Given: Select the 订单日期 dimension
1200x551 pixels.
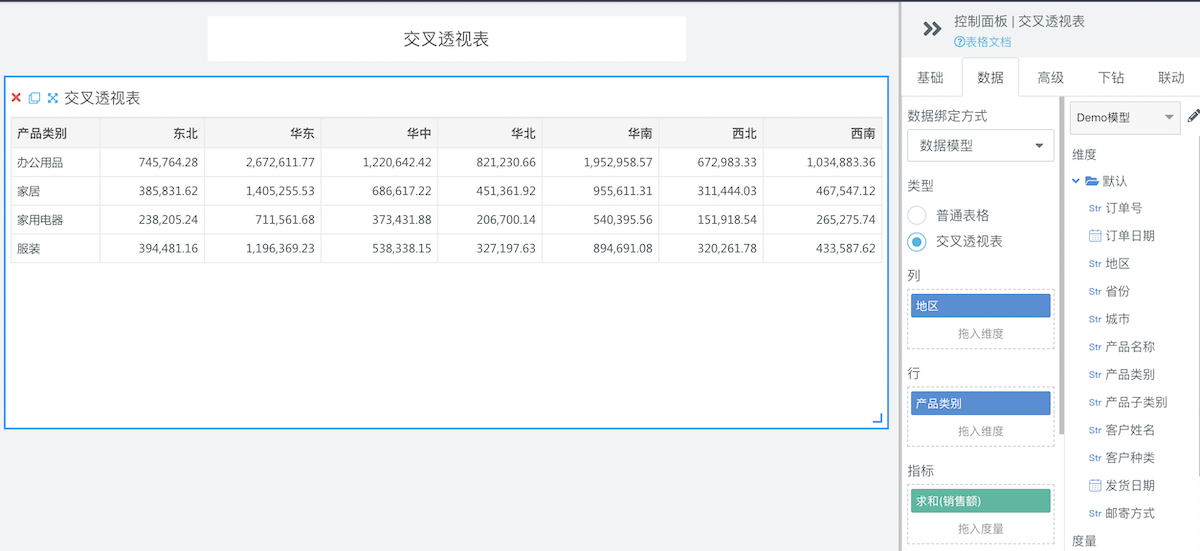Looking at the screenshot, I should tap(1130, 236).
